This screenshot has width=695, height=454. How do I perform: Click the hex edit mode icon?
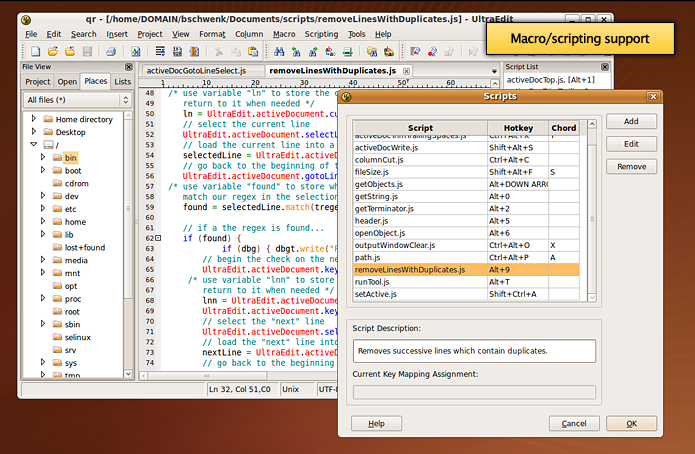177,52
